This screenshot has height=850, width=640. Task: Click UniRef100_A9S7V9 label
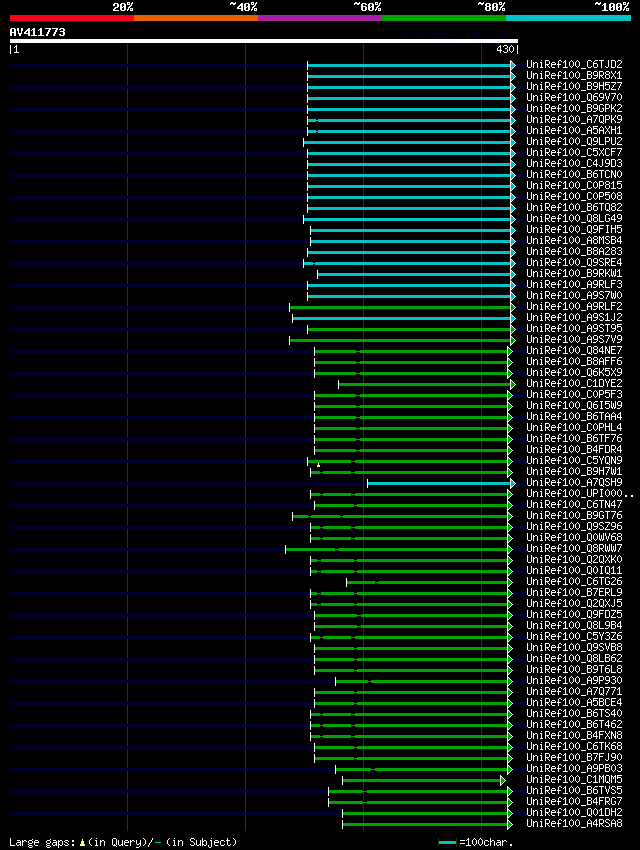[x=574, y=339]
